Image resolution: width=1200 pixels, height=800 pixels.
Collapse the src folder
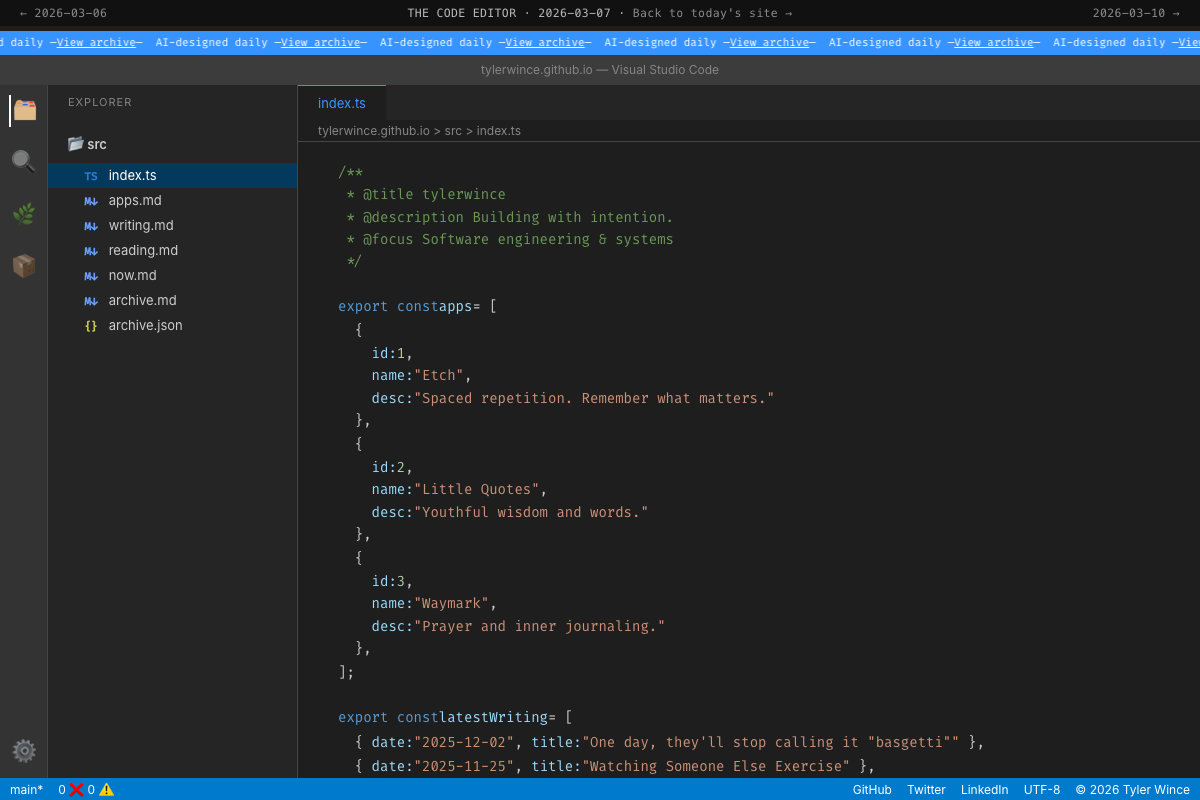coord(87,144)
